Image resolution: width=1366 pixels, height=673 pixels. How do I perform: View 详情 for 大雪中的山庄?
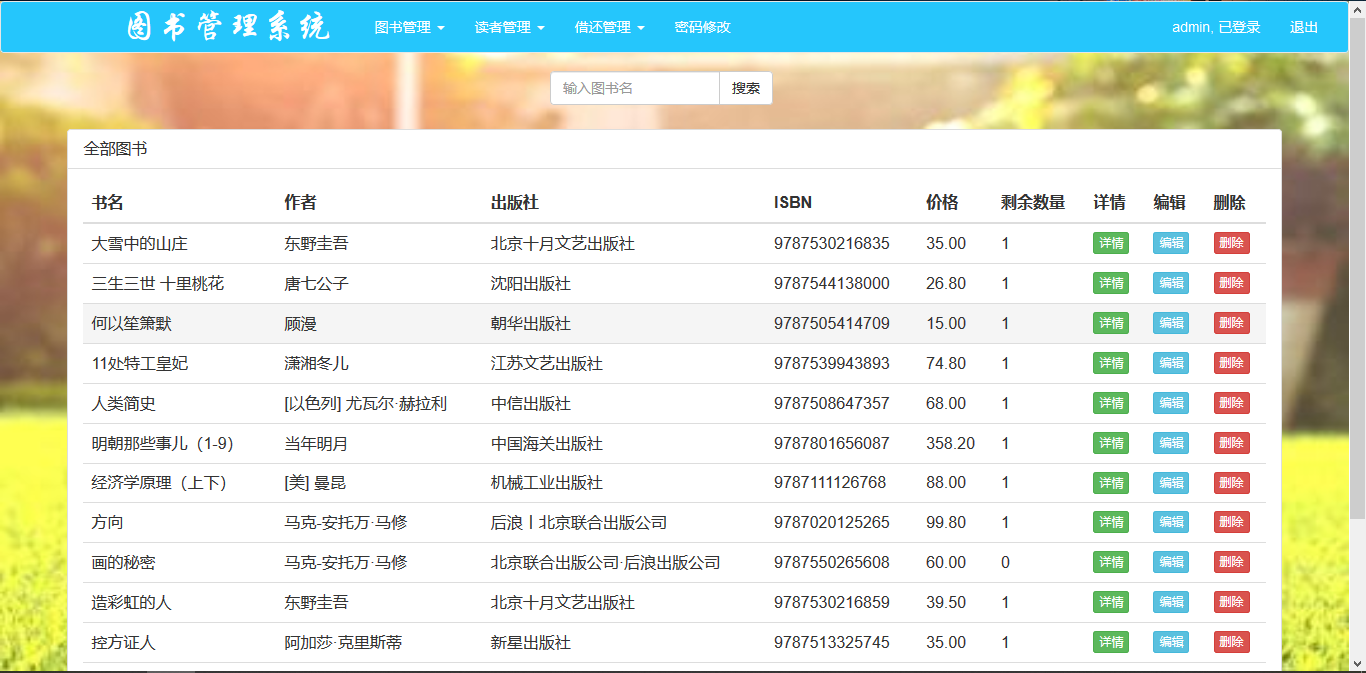coord(1111,243)
